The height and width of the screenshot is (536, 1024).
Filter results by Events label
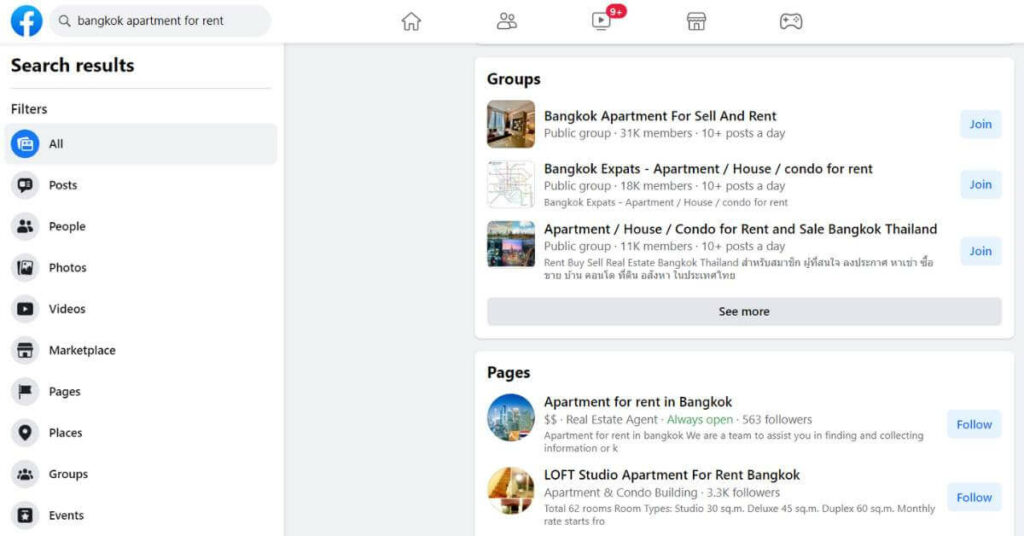[x=66, y=515]
